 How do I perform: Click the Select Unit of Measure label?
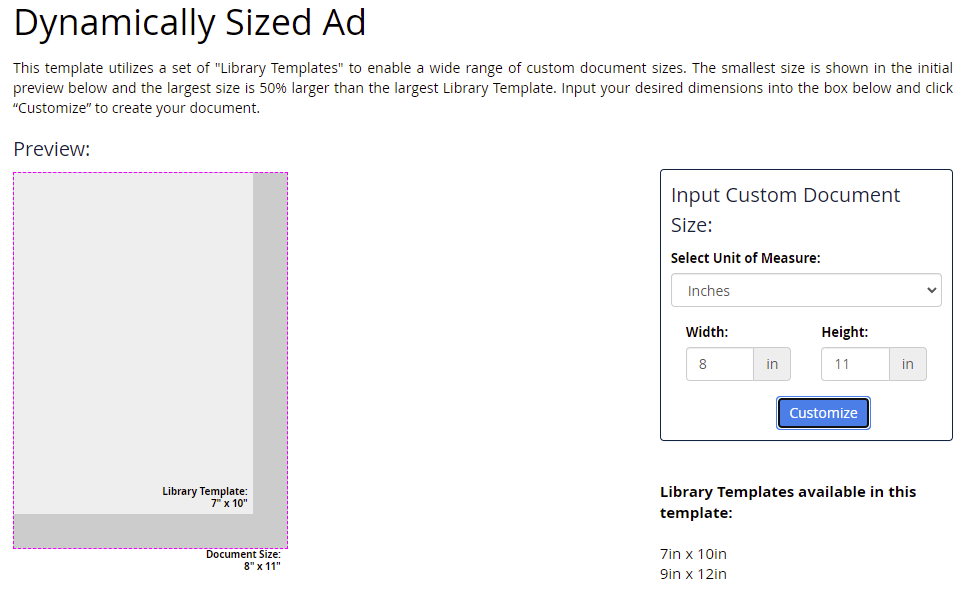tap(745, 258)
